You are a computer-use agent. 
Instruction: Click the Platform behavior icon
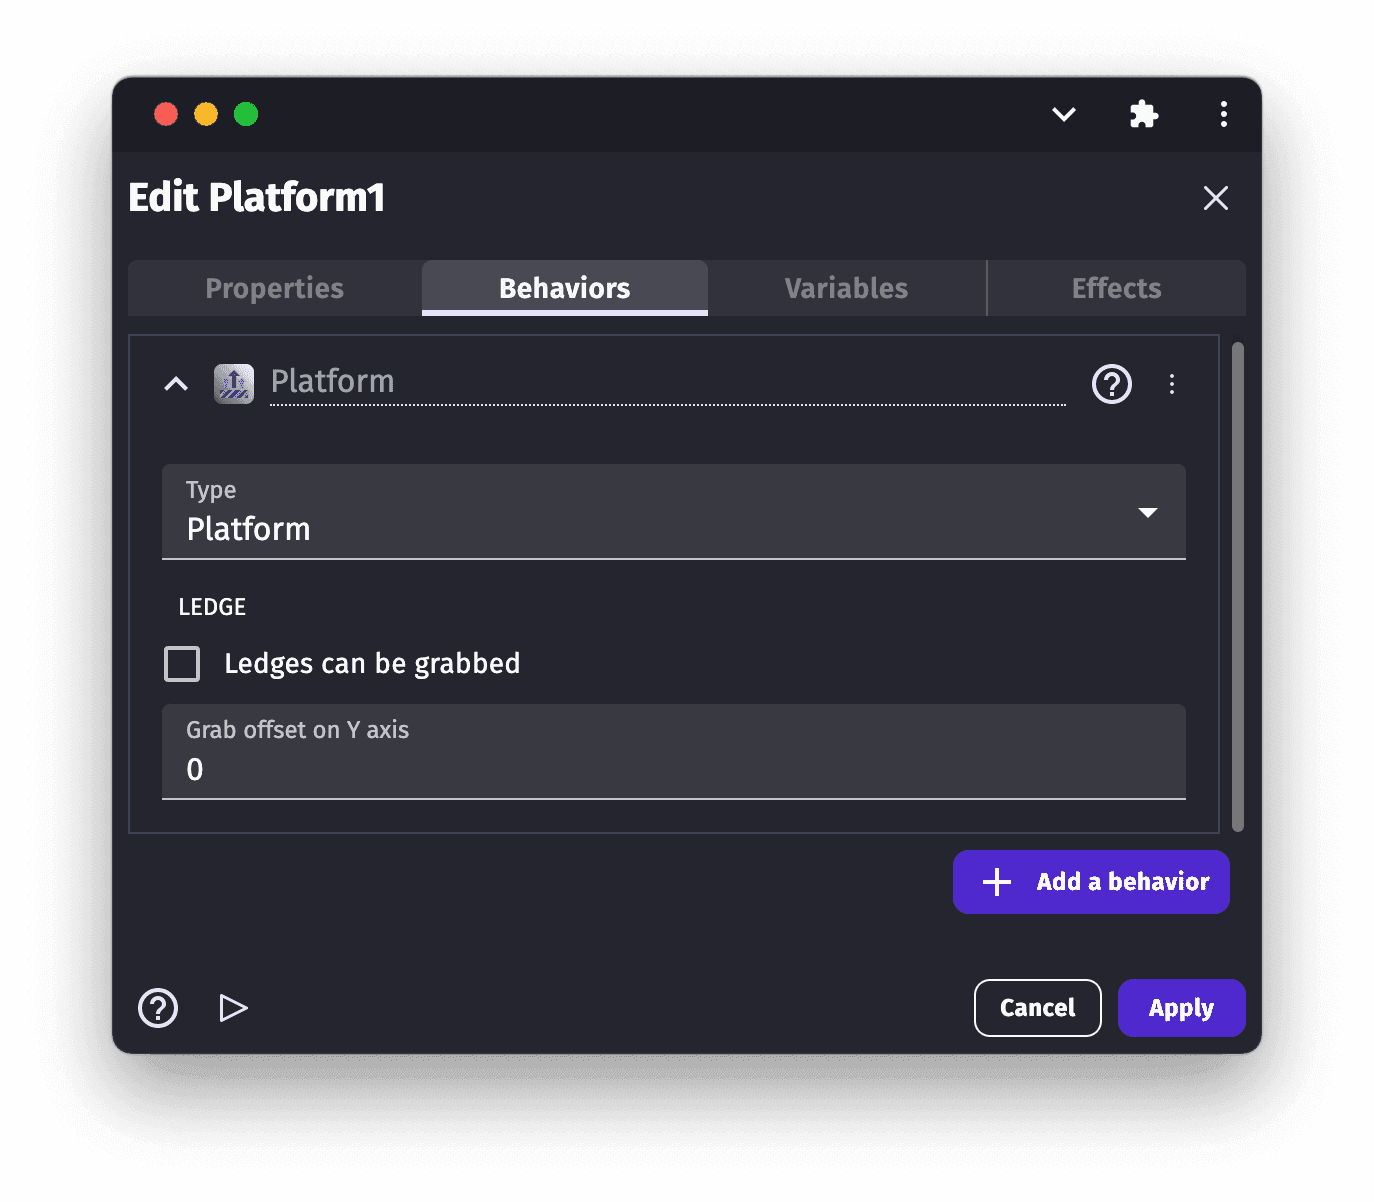pyautogui.click(x=234, y=383)
